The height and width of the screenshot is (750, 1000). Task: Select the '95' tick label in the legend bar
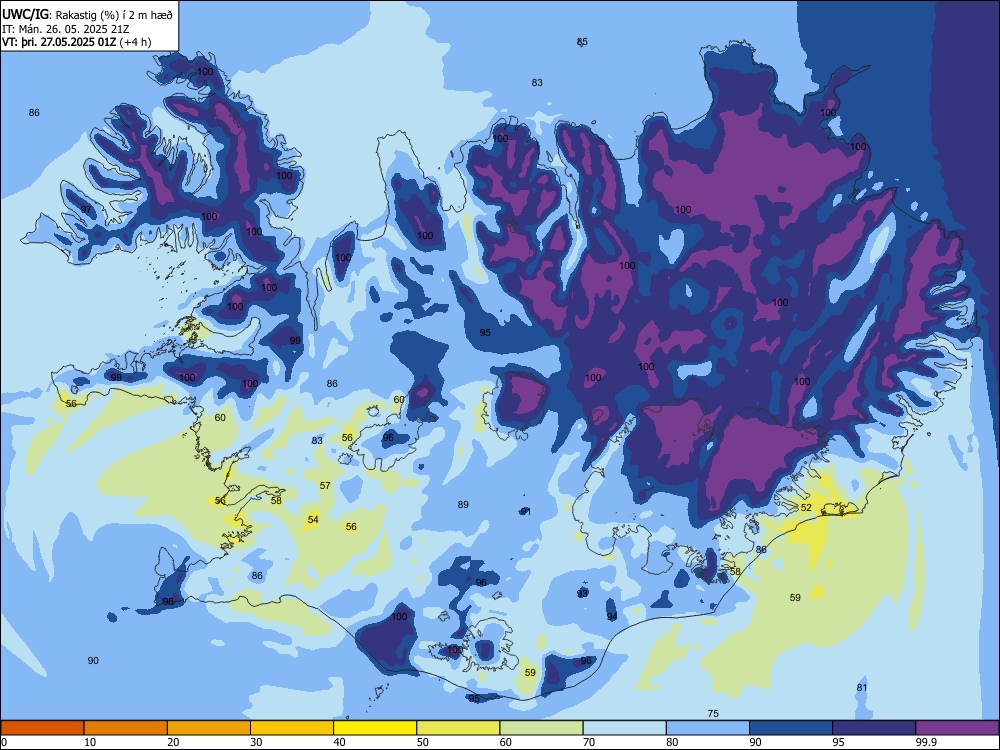(x=839, y=742)
